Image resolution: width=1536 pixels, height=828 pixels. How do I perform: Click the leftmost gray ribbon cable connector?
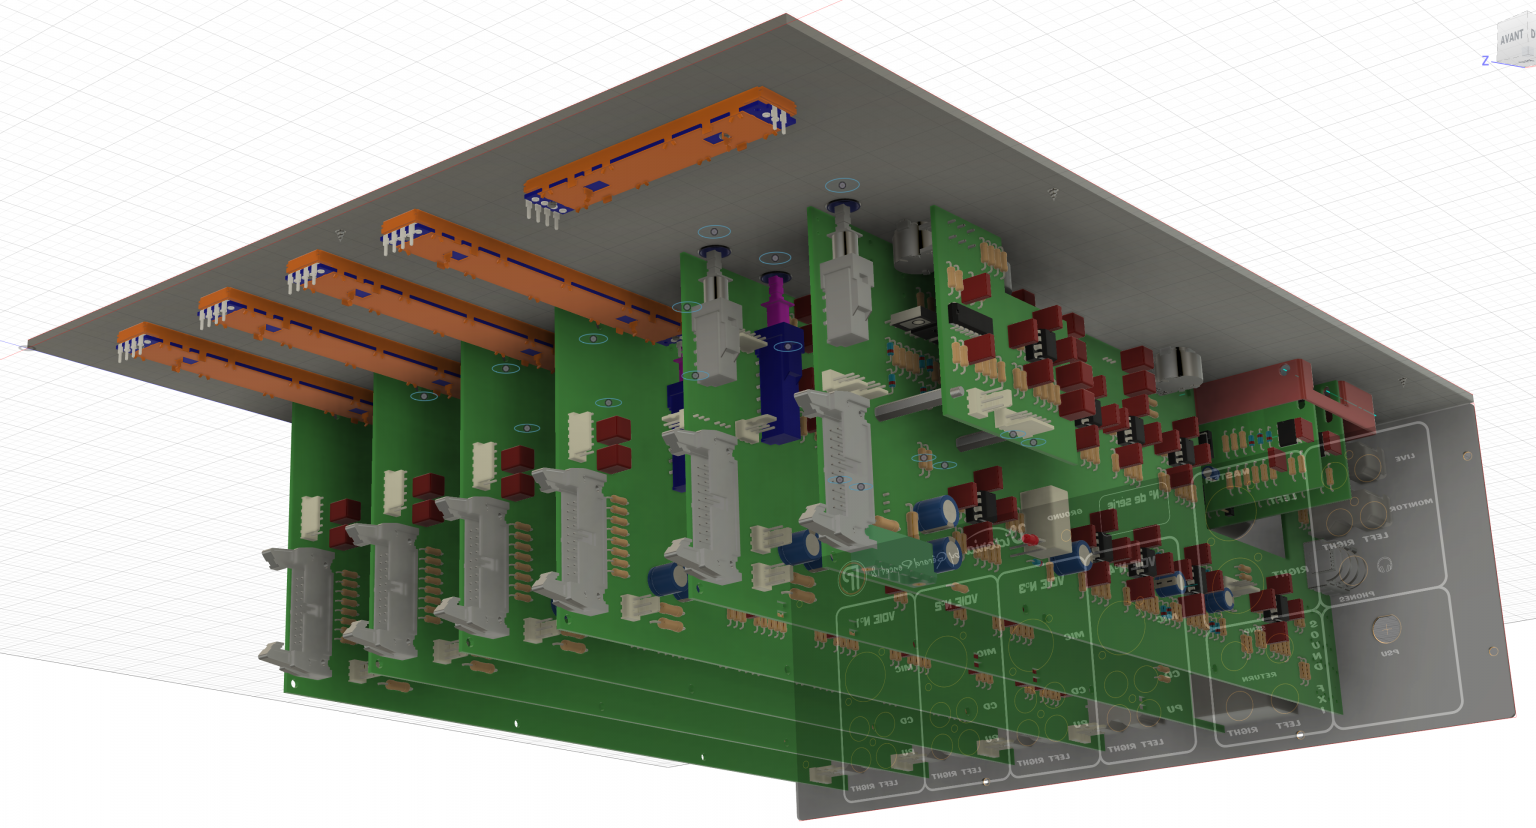coord(300,612)
